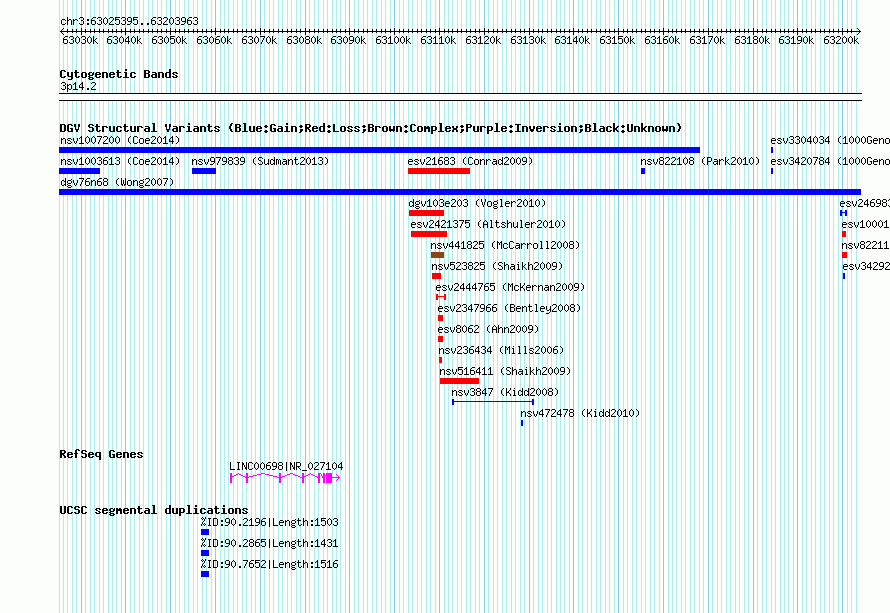Click the 63060k ruler position

tap(214, 41)
